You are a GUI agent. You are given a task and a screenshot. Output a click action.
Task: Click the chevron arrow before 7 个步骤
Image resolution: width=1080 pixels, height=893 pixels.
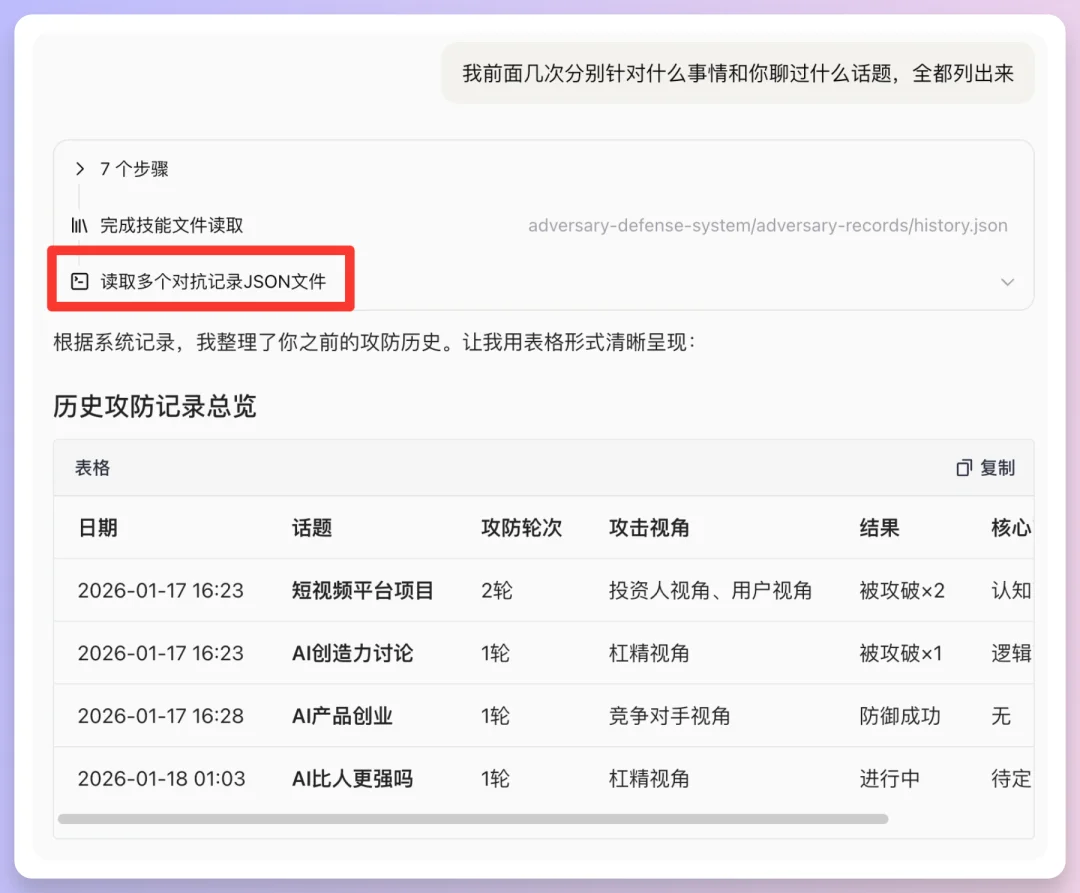tap(78, 168)
